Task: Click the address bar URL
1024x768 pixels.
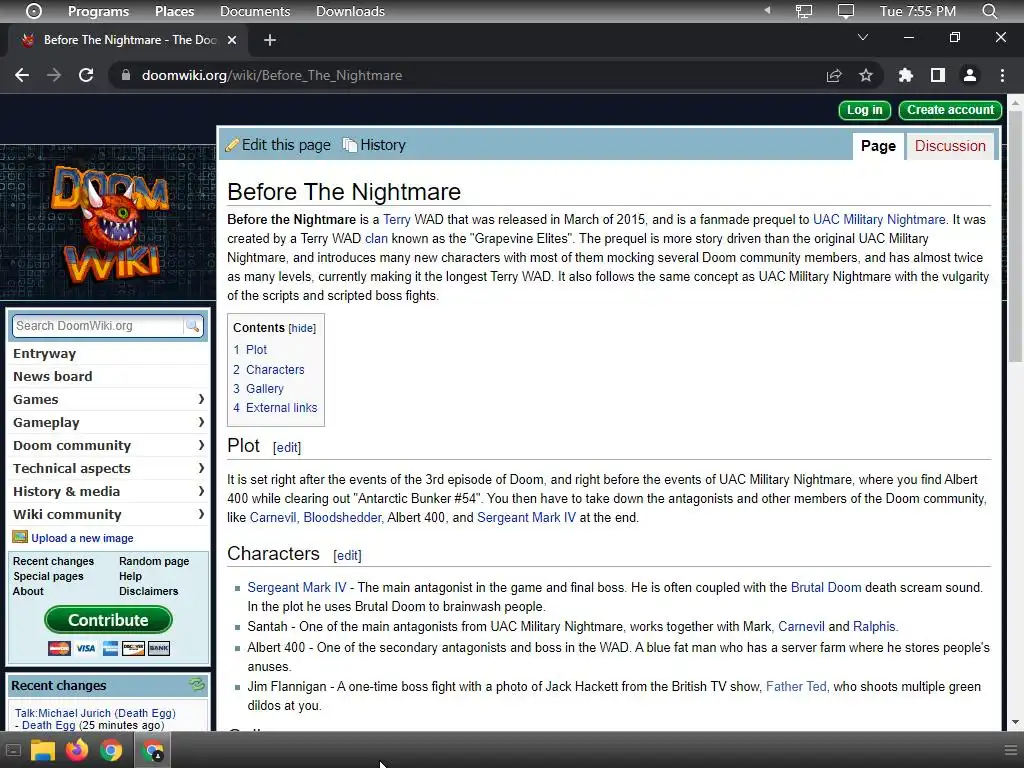Action: pyautogui.click(x=272, y=75)
